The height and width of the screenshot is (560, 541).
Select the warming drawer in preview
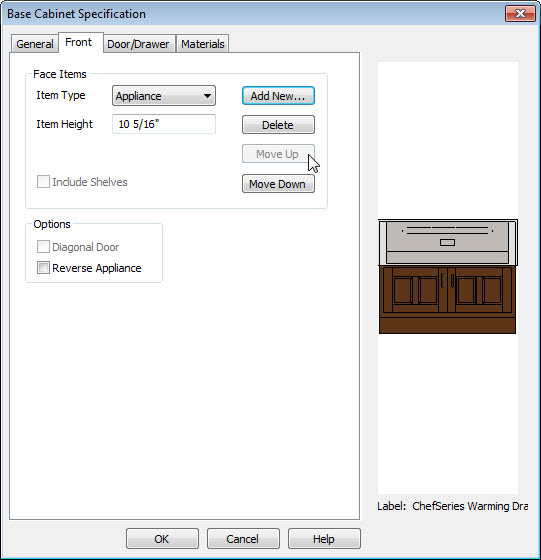pyautogui.click(x=447, y=242)
